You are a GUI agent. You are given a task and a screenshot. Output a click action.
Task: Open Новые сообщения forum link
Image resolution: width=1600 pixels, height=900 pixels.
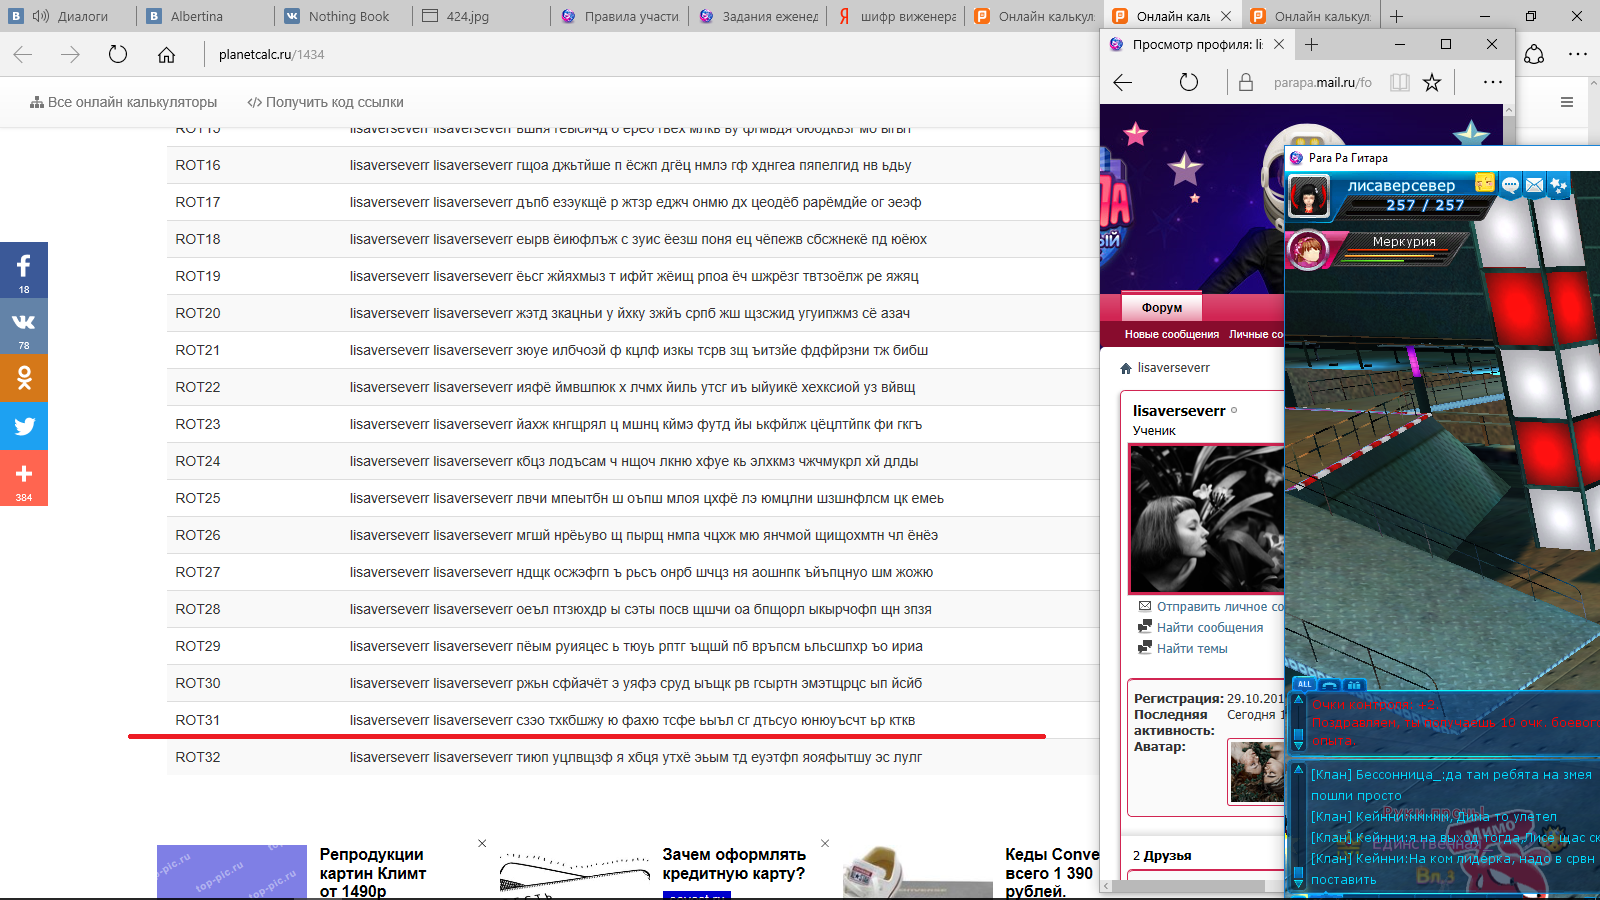tap(1171, 335)
